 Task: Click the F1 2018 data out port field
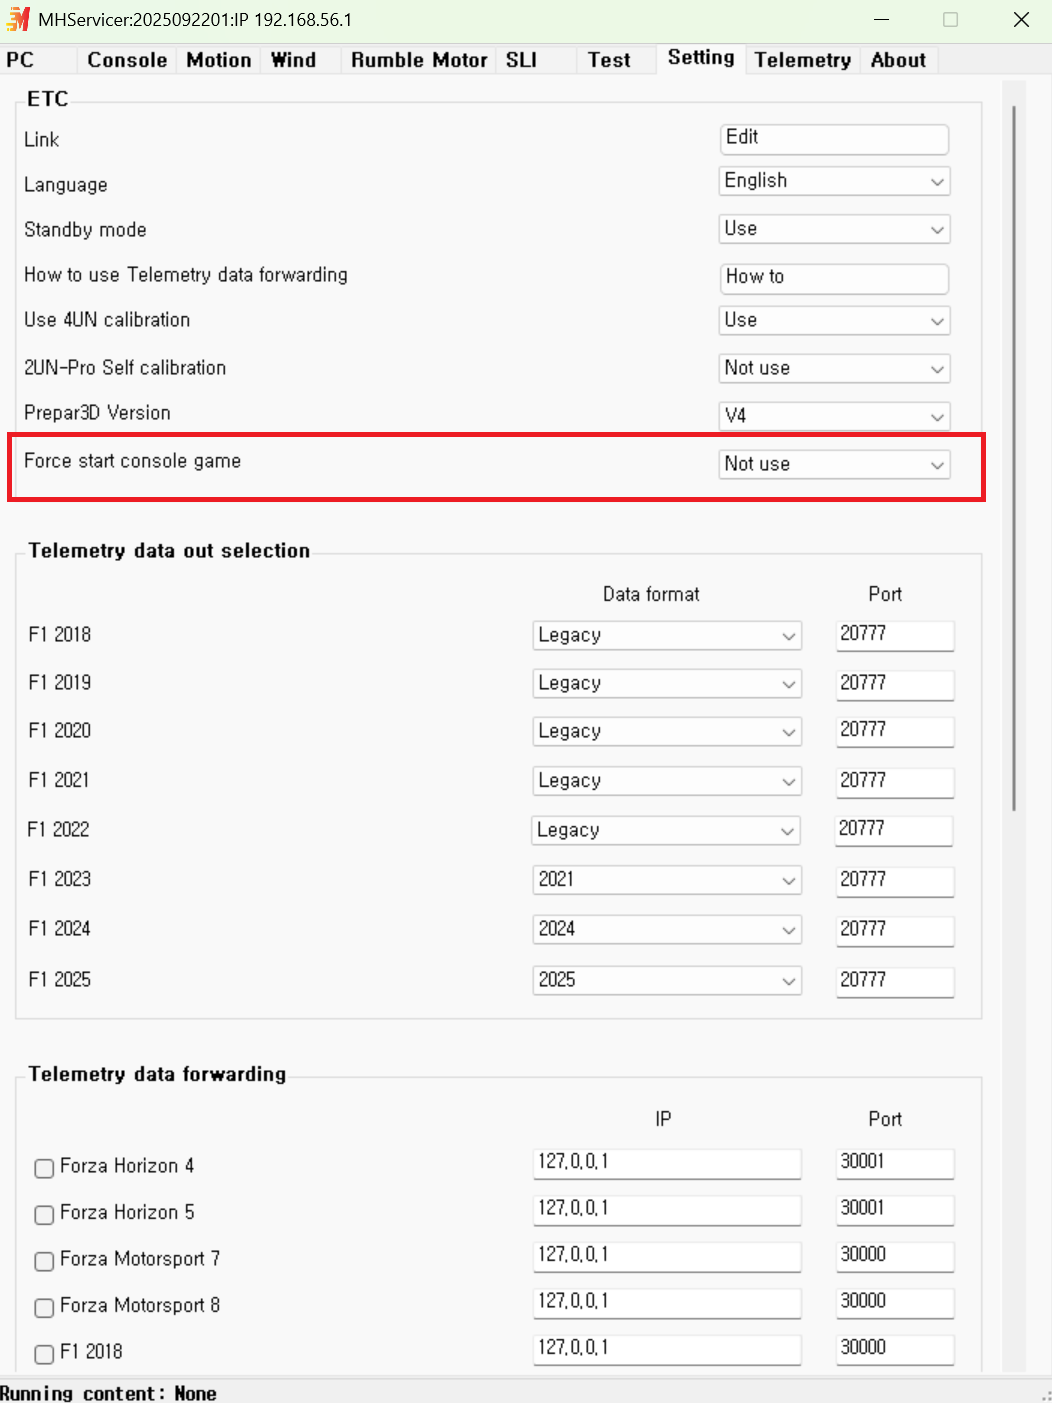tap(895, 634)
